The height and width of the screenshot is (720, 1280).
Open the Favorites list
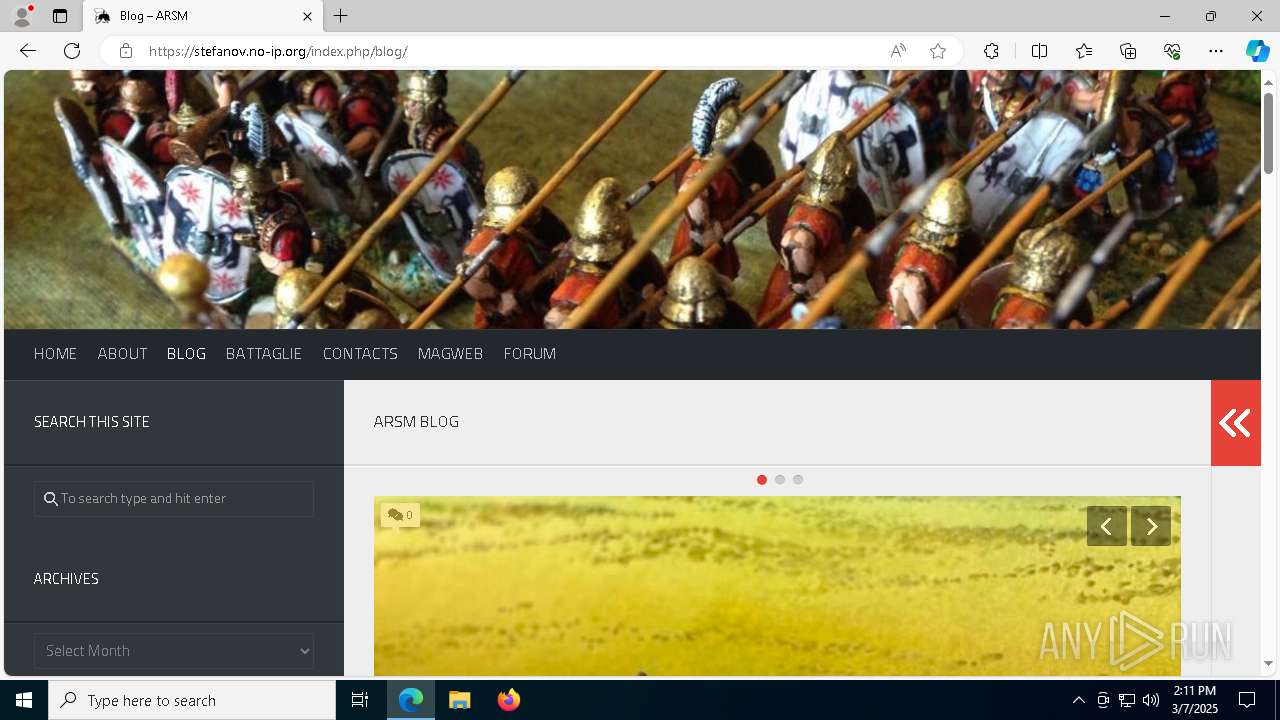tap(1084, 51)
